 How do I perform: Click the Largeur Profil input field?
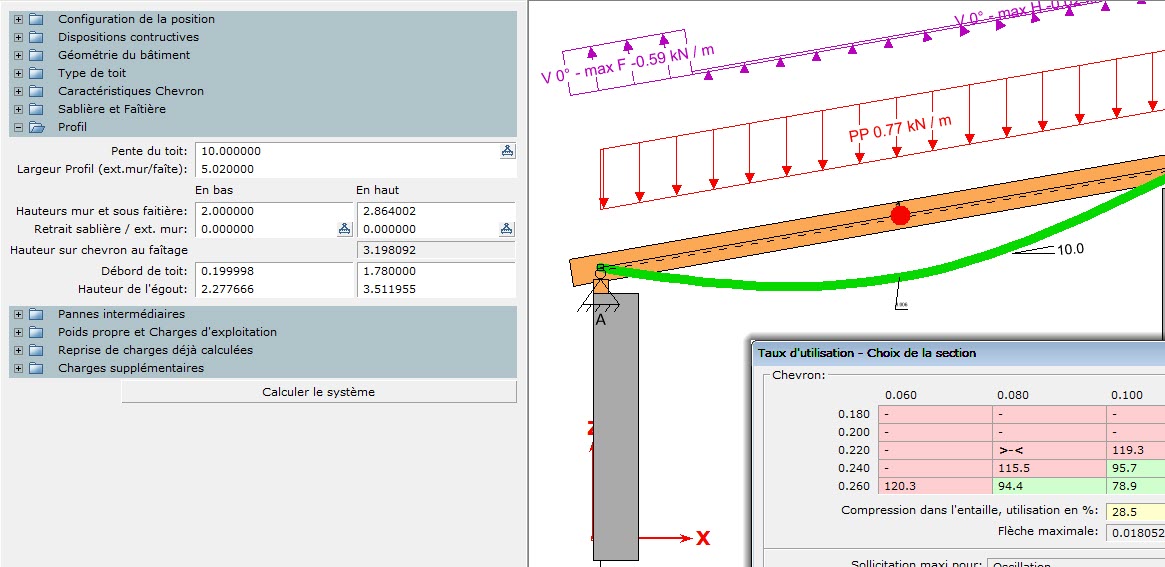[x=355, y=169]
